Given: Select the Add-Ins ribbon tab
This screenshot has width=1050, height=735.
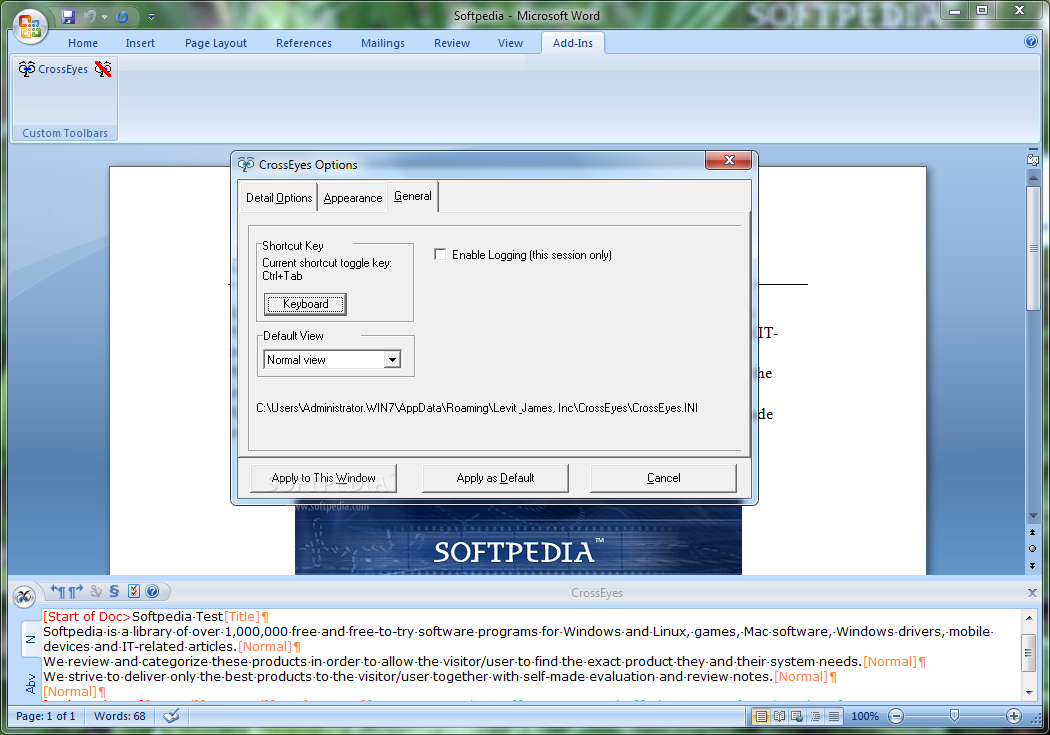Looking at the screenshot, I should (x=573, y=43).
